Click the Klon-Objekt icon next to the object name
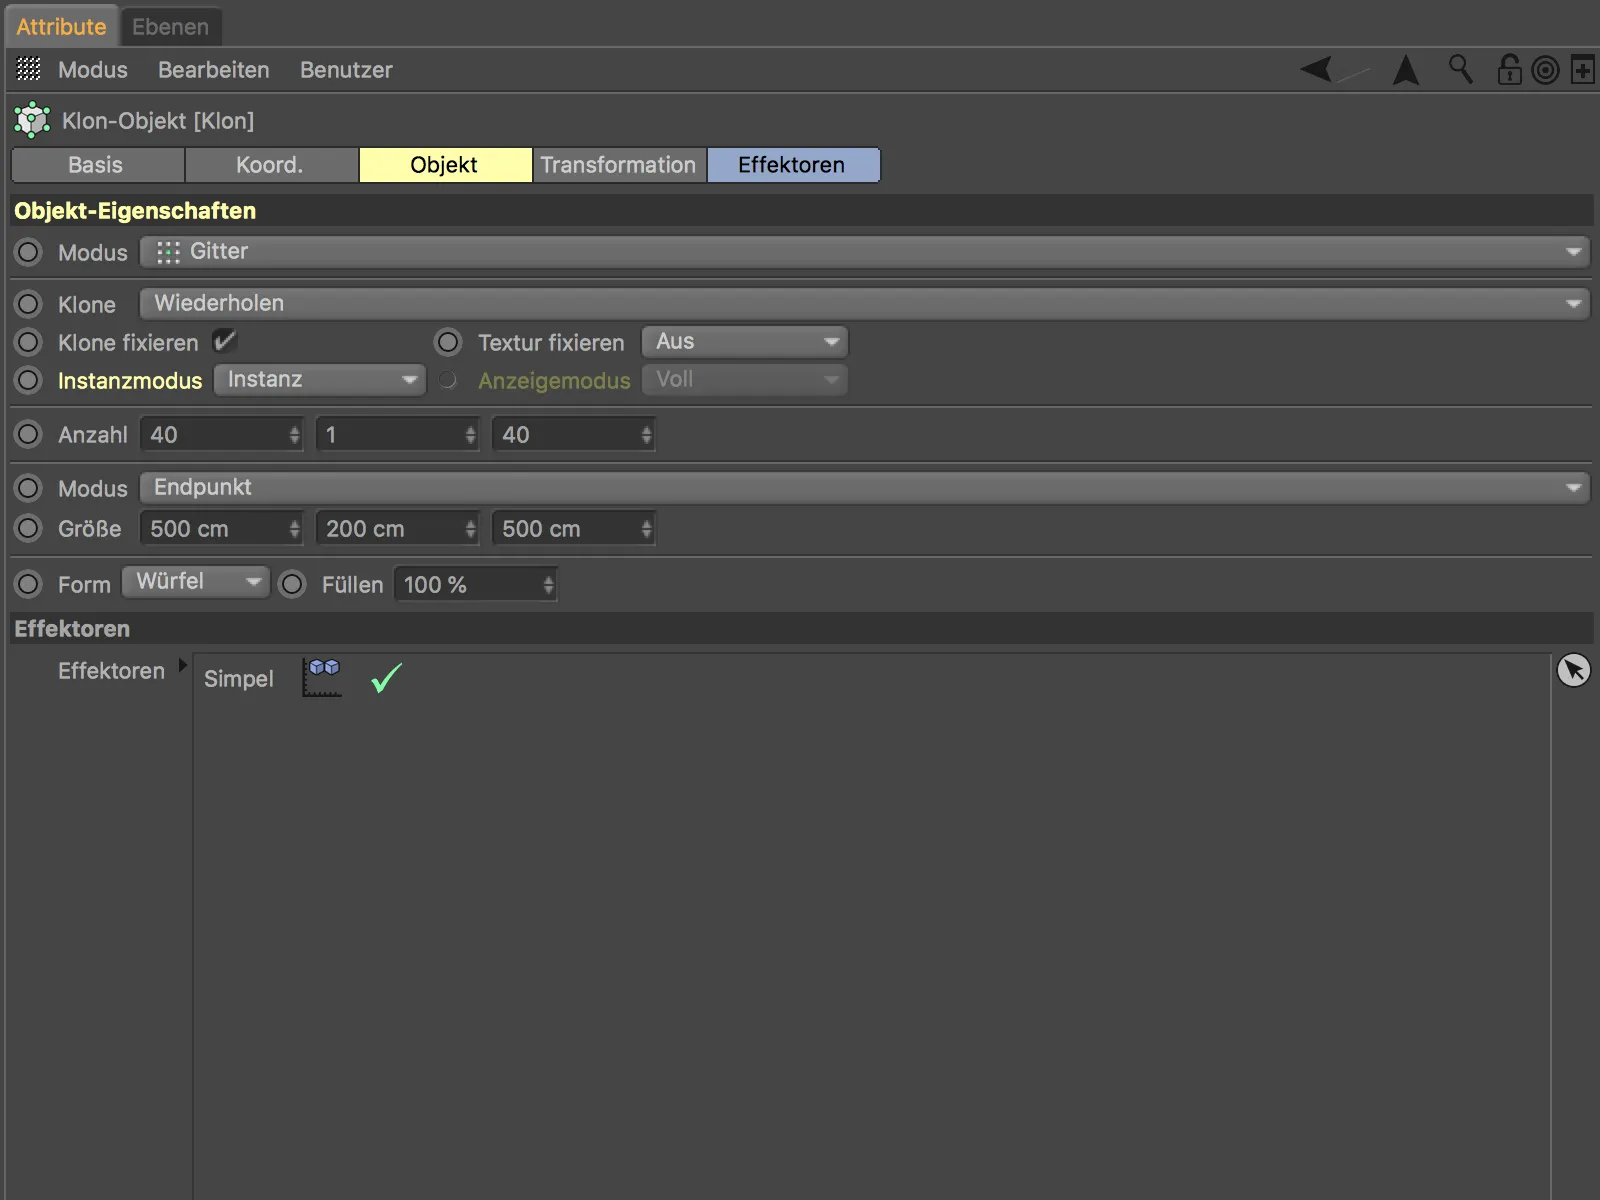The width and height of the screenshot is (1600, 1200). point(31,119)
